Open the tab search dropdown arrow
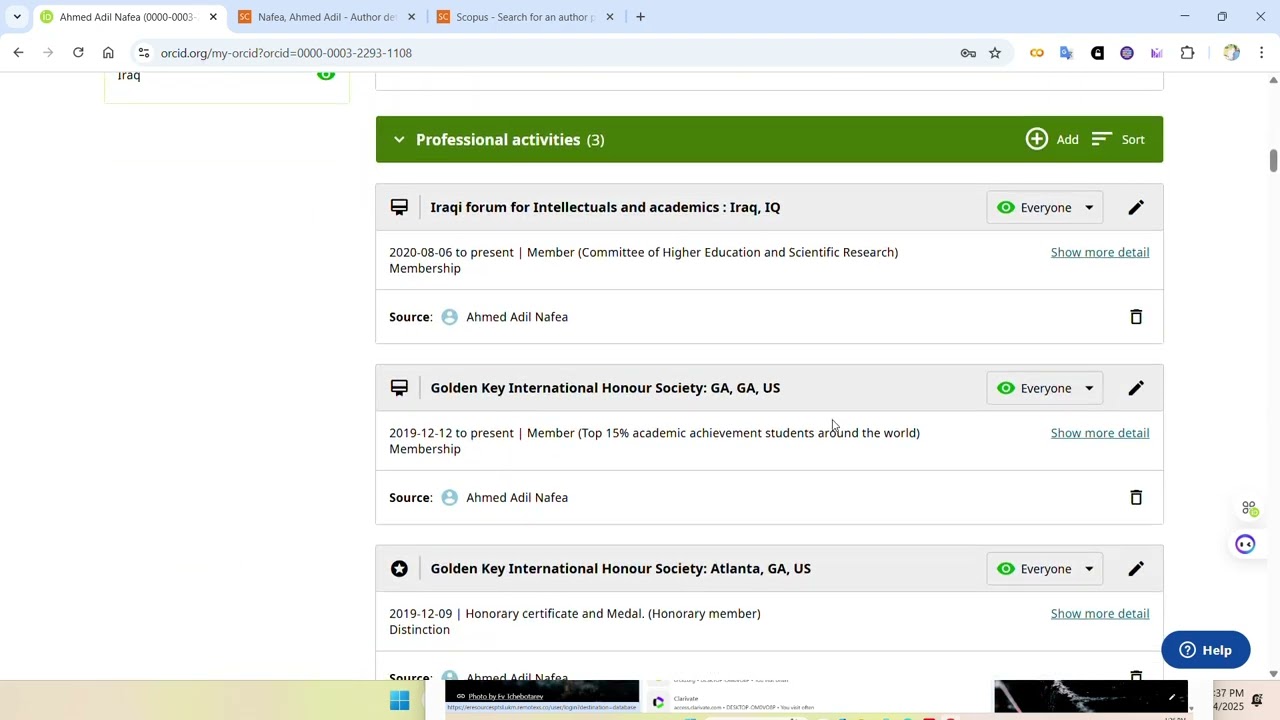This screenshot has width=1280, height=720. pos(17,17)
